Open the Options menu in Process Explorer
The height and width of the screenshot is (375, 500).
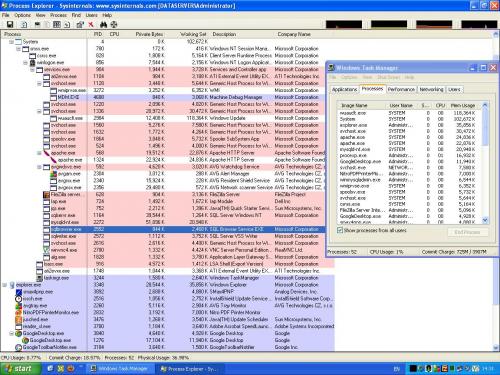pyautogui.click(x=22, y=15)
